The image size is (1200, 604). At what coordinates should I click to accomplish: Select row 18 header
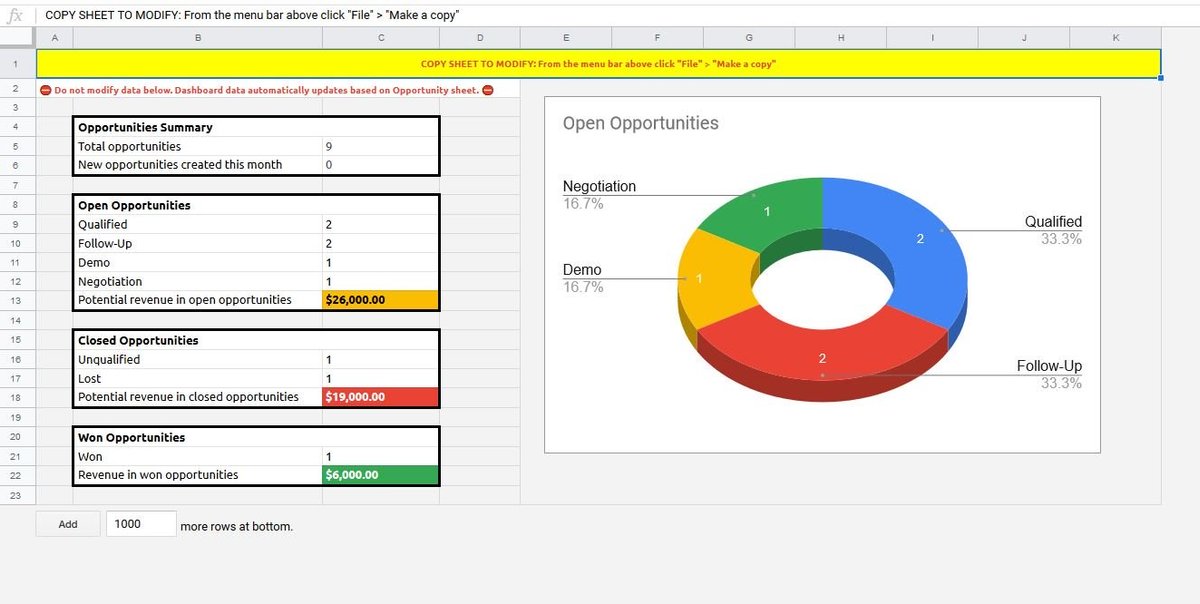click(x=17, y=397)
